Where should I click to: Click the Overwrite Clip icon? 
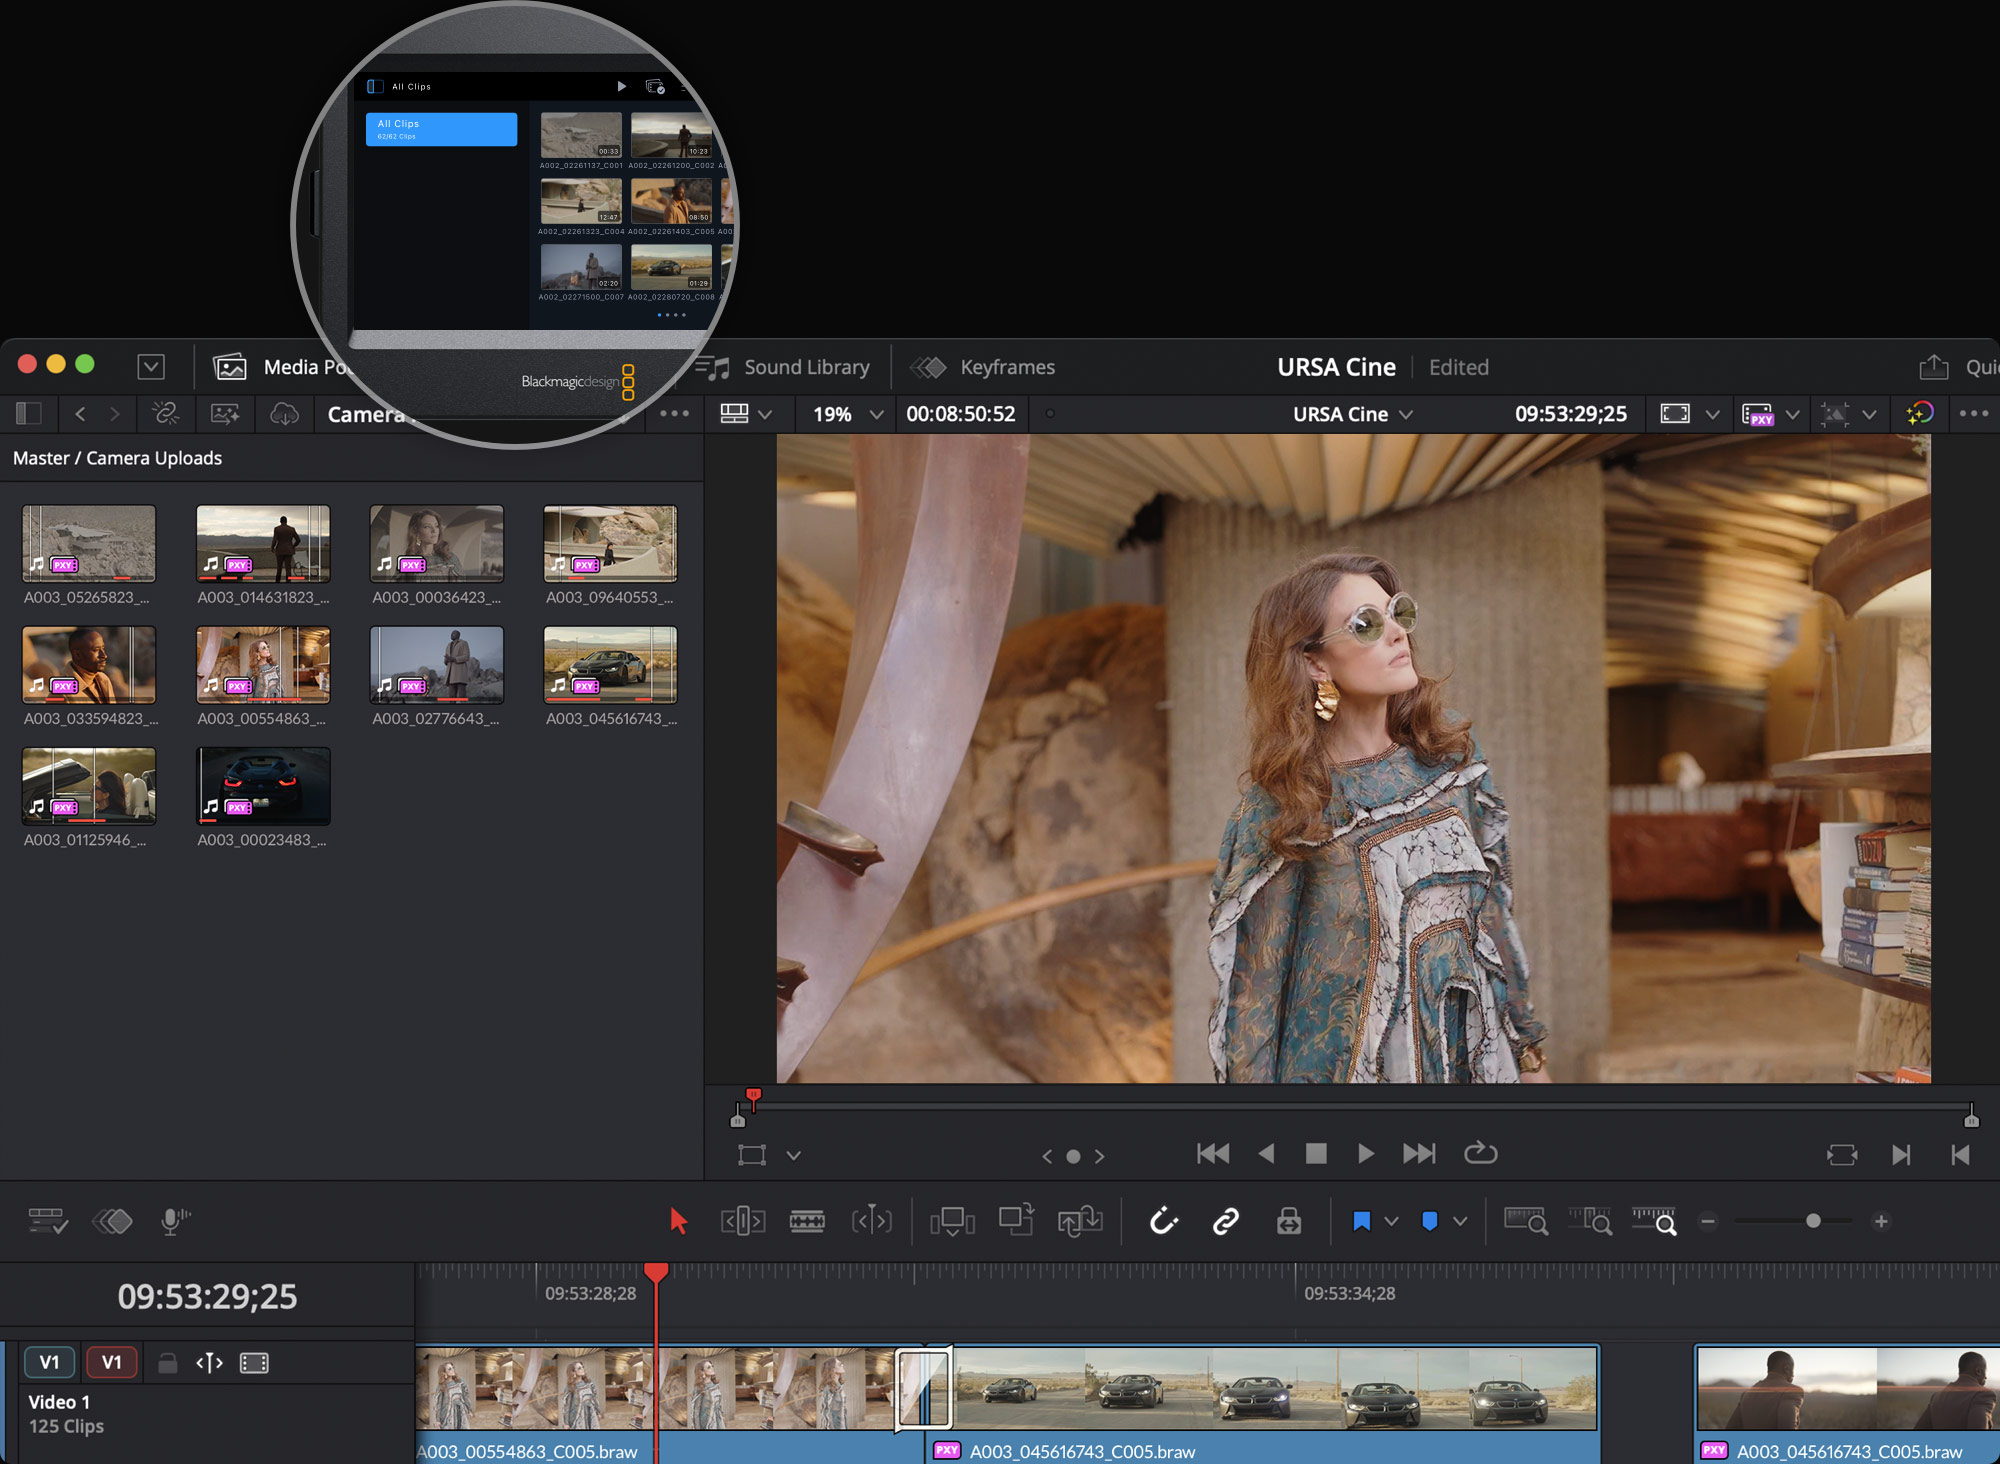pyautogui.click(x=1016, y=1221)
